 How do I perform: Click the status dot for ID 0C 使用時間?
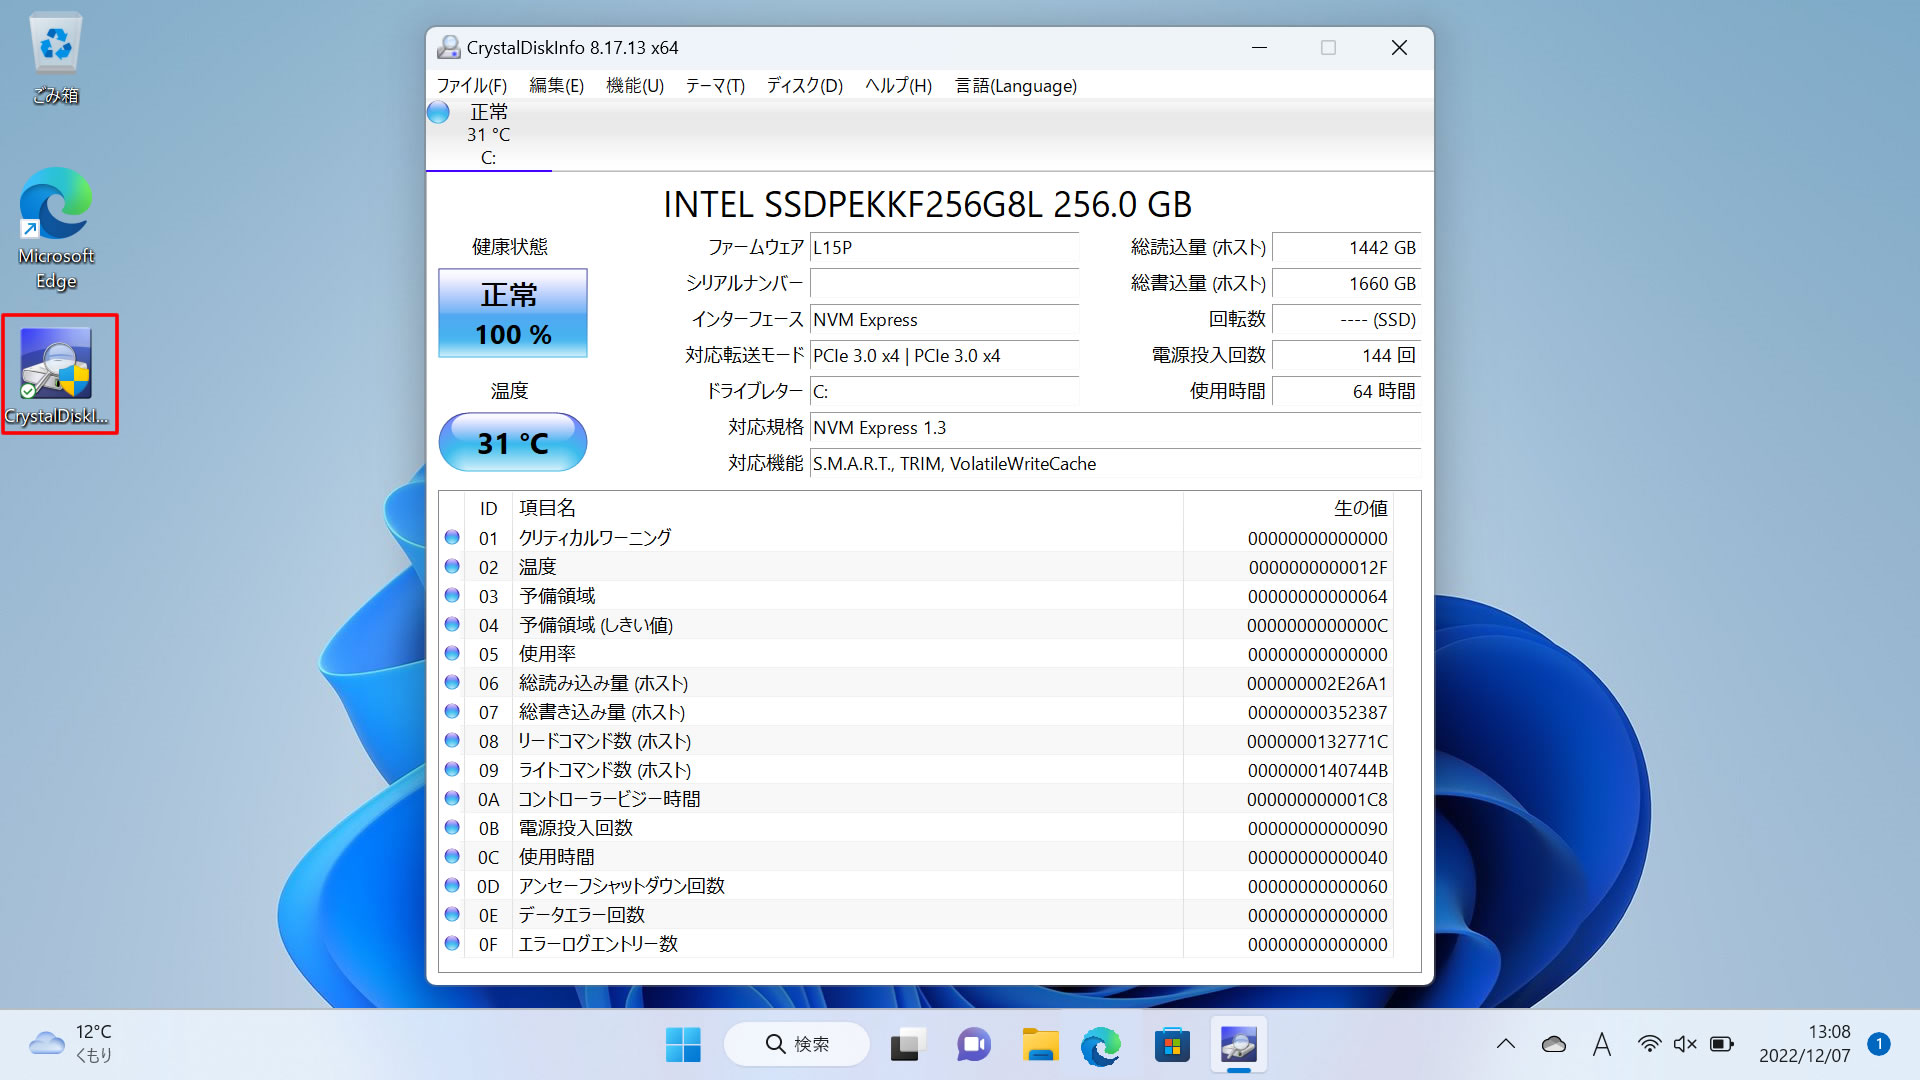(452, 857)
